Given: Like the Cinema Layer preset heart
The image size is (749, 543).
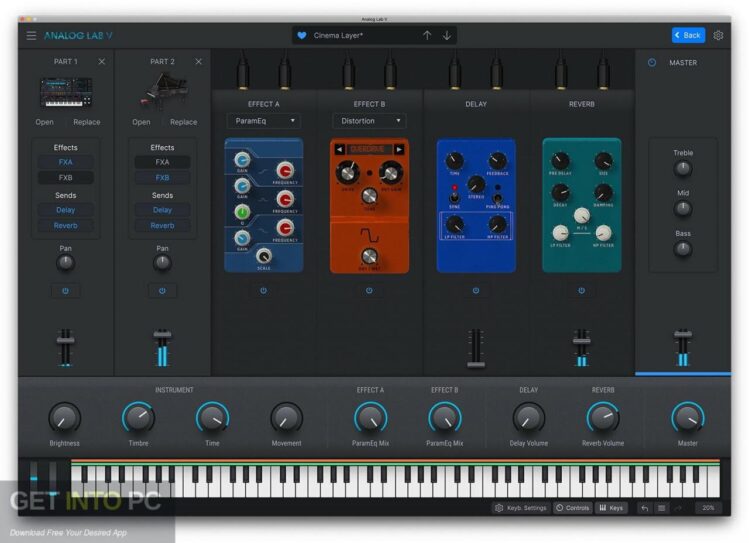Looking at the screenshot, I should coord(301,35).
